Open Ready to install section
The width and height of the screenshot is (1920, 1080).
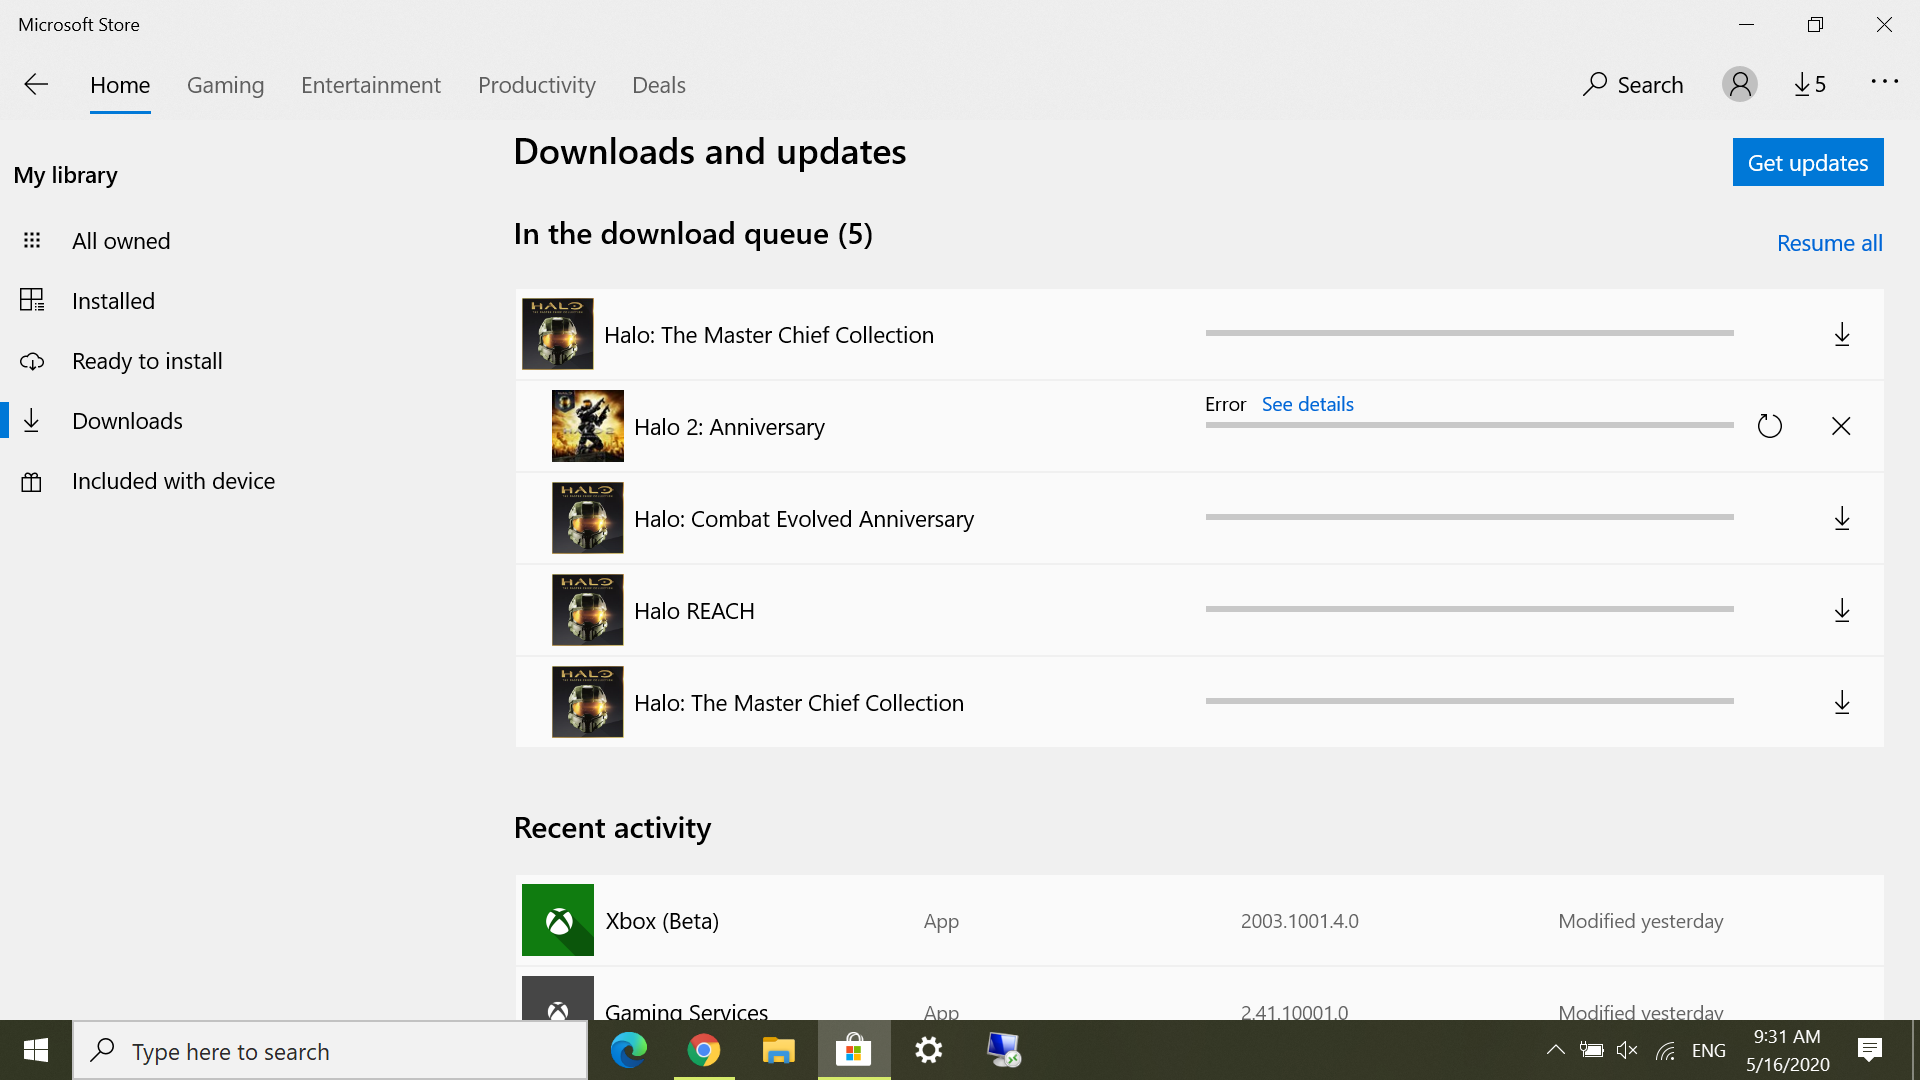[x=147, y=361]
